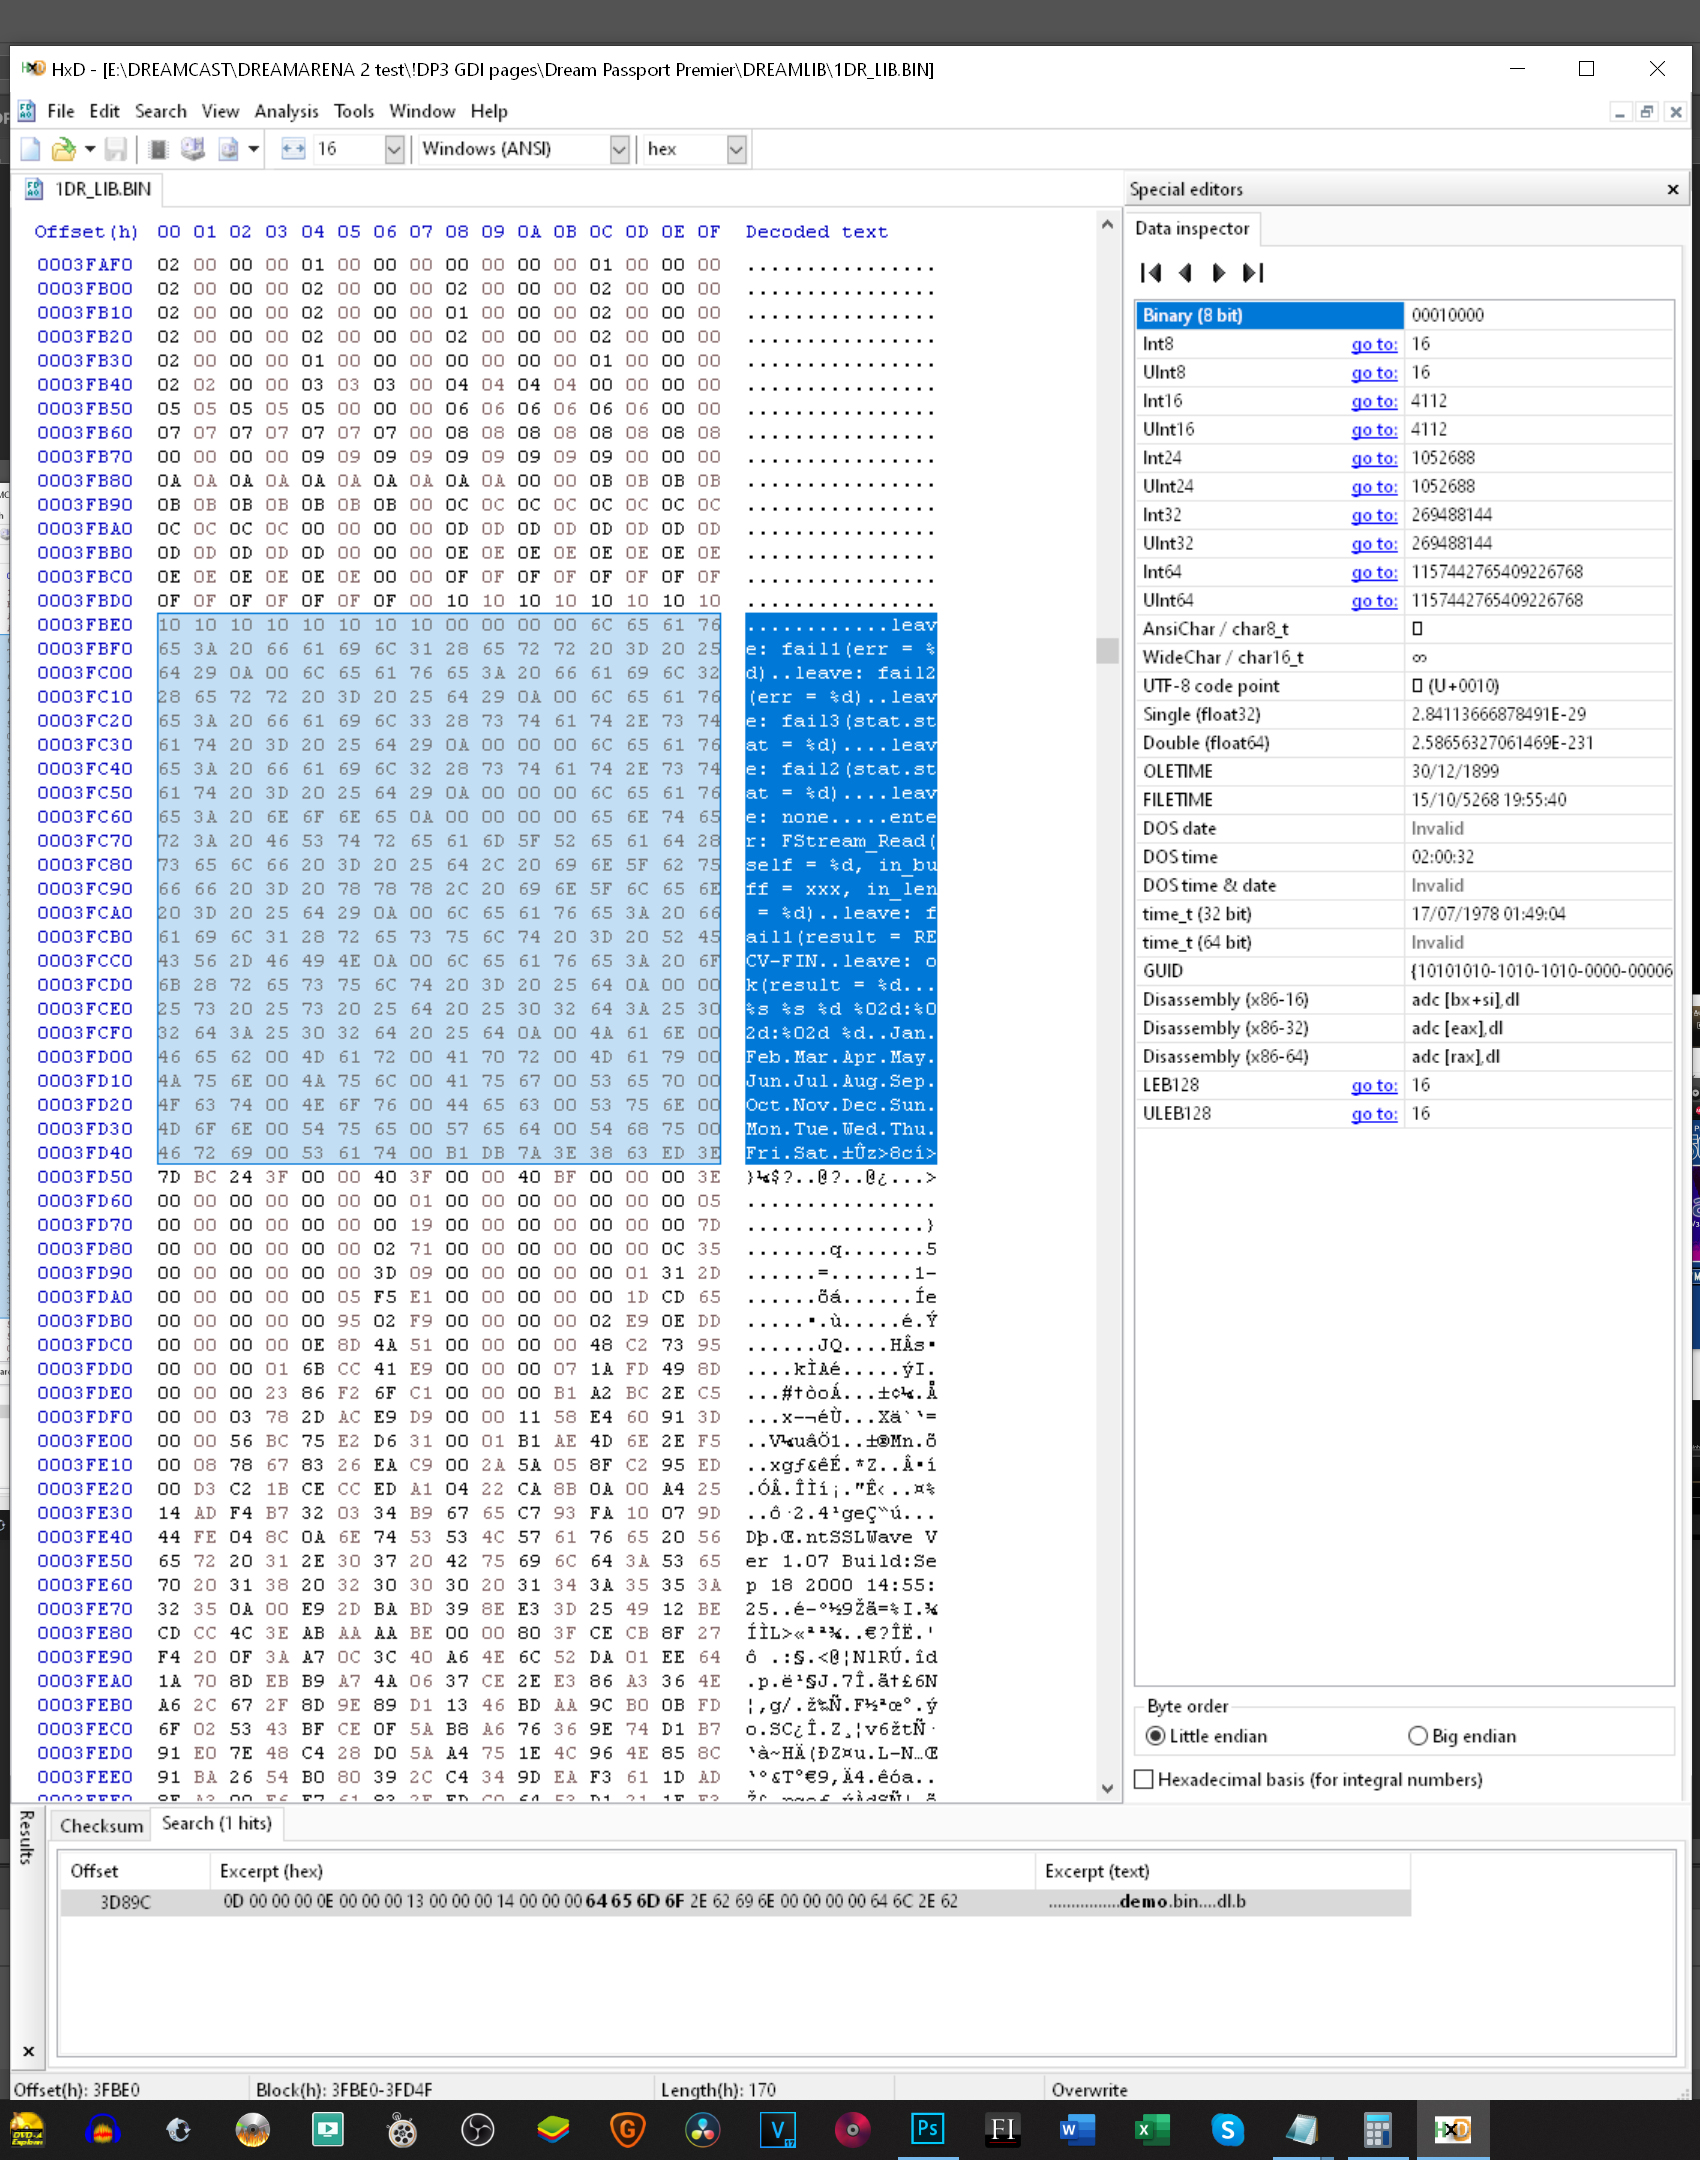Screen dimensions: 1700x2160
Task: Click the scroll up arrow of hex view
Action: pyautogui.click(x=1107, y=224)
